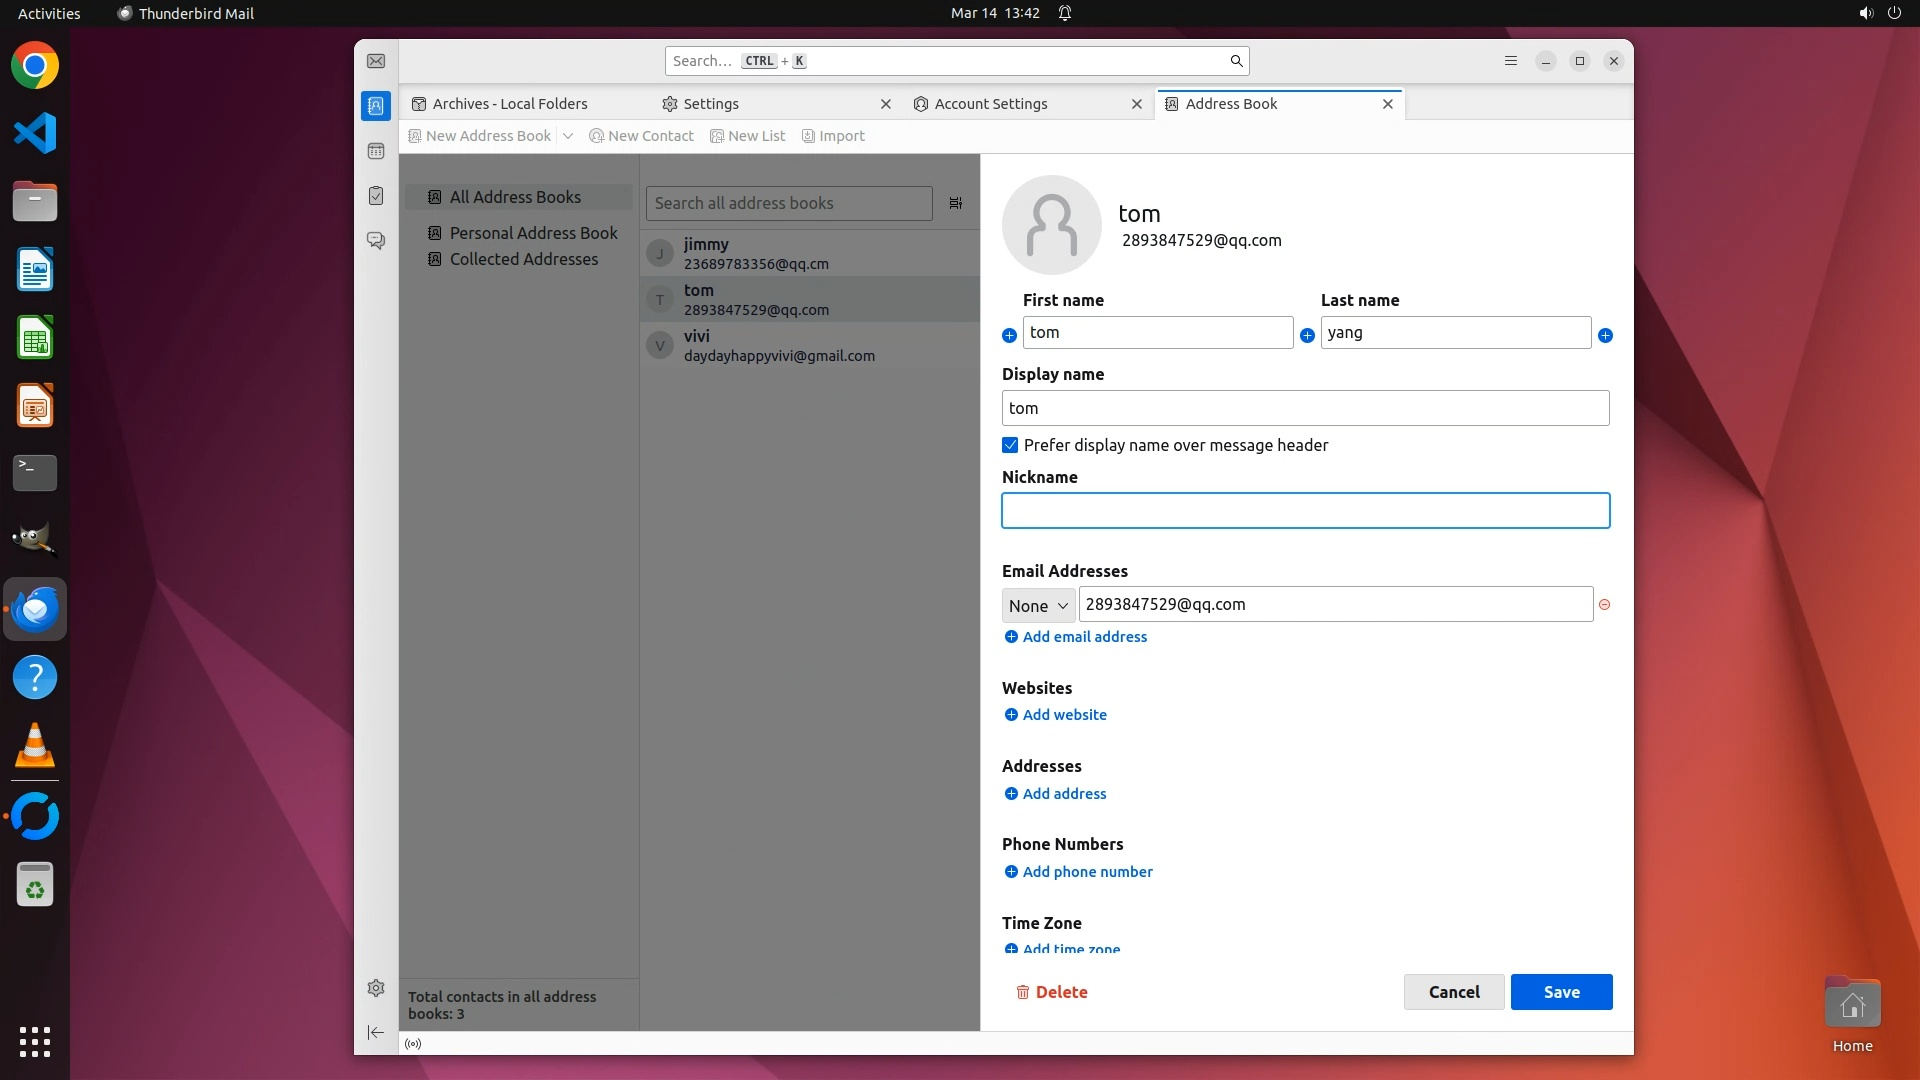Viewport: 1920px width, 1080px height.
Task: Click the Nickname input field
Action: pos(1305,511)
